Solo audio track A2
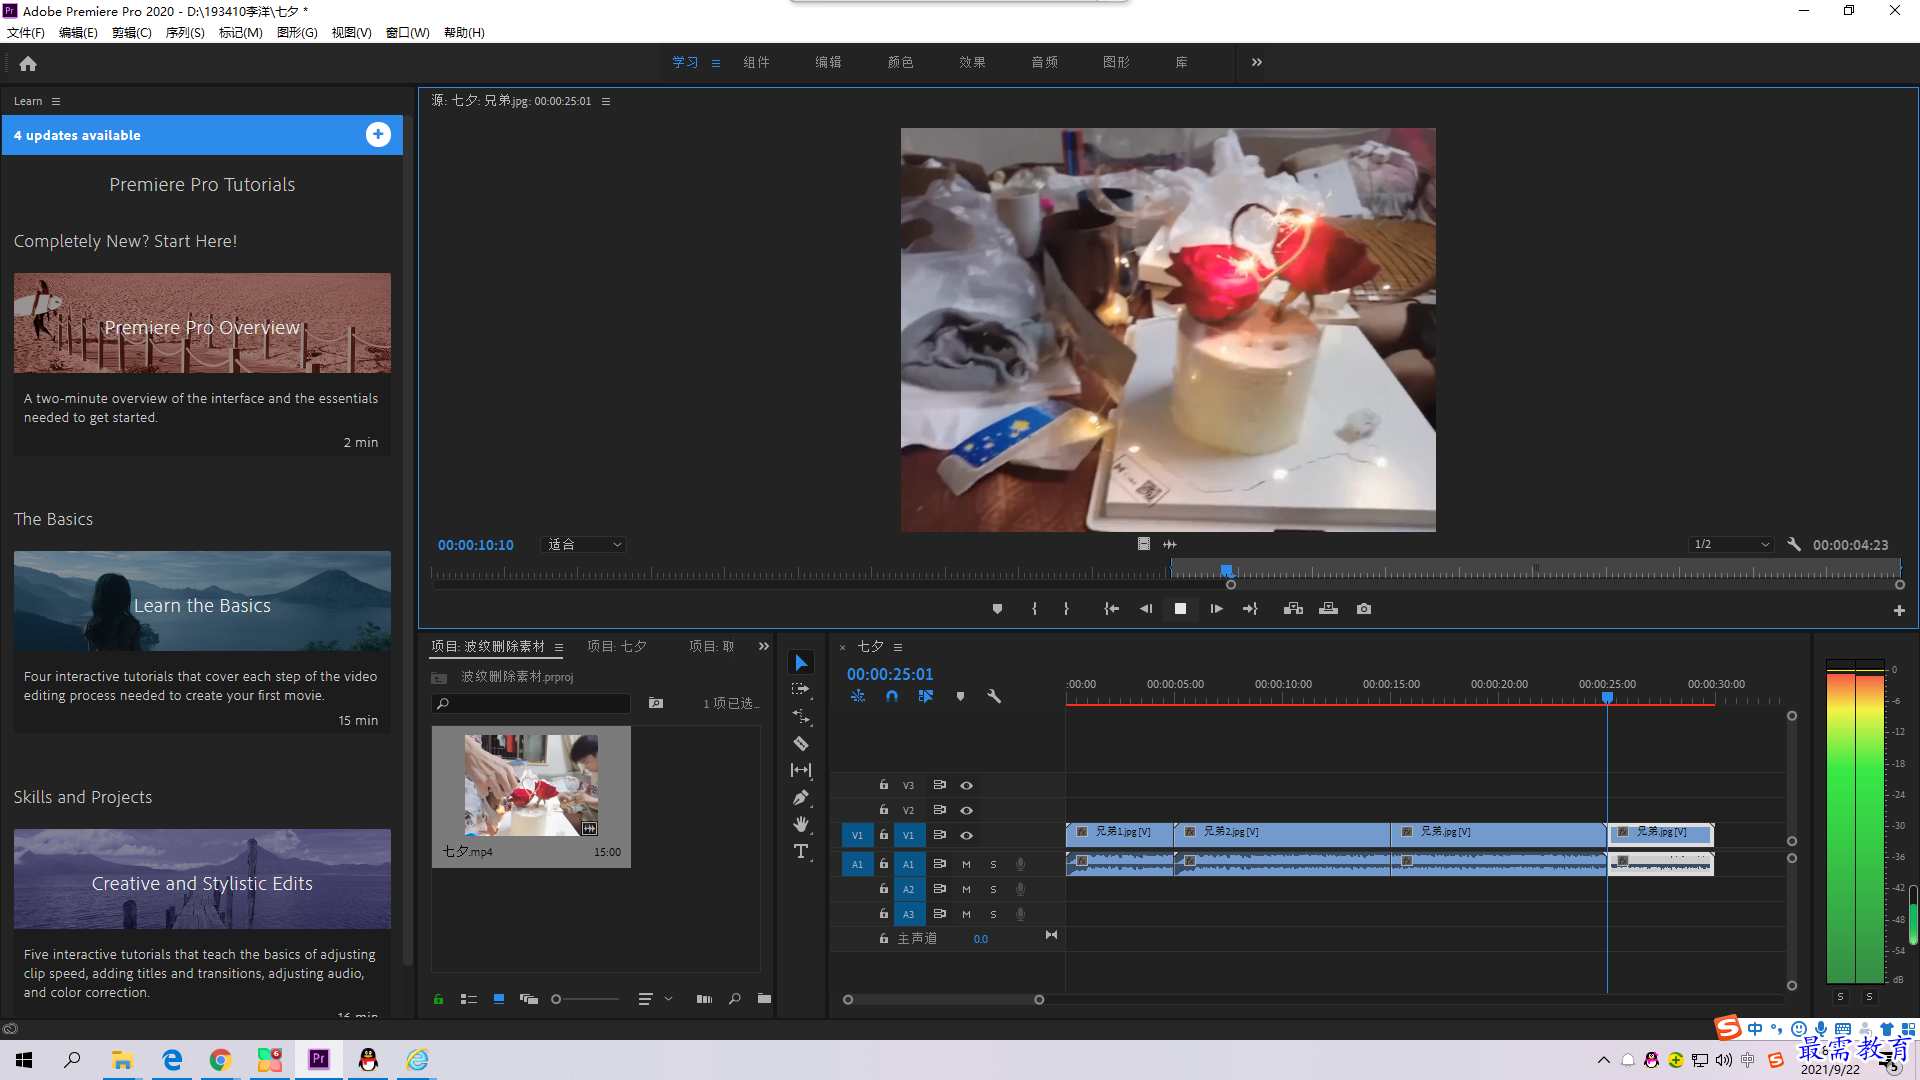 [x=993, y=889]
